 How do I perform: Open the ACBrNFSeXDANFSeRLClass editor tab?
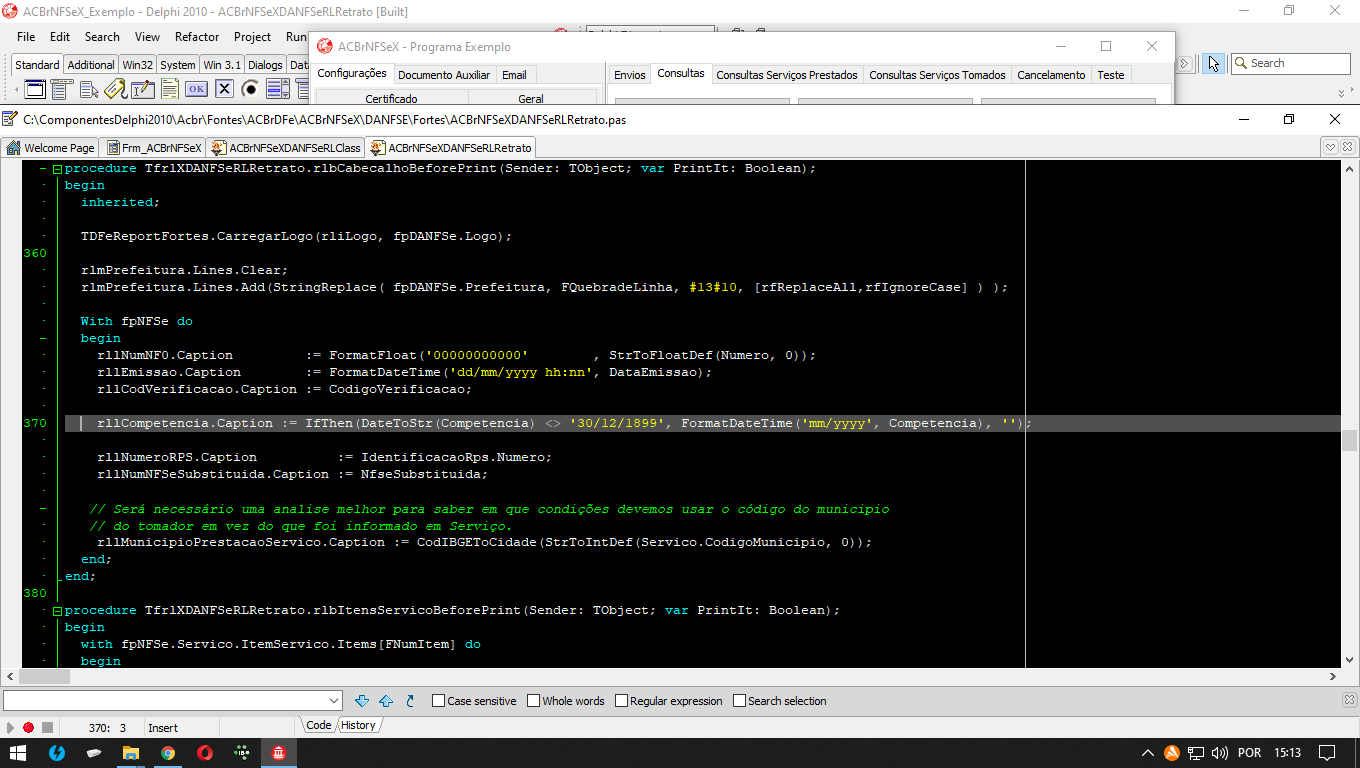tap(286, 148)
